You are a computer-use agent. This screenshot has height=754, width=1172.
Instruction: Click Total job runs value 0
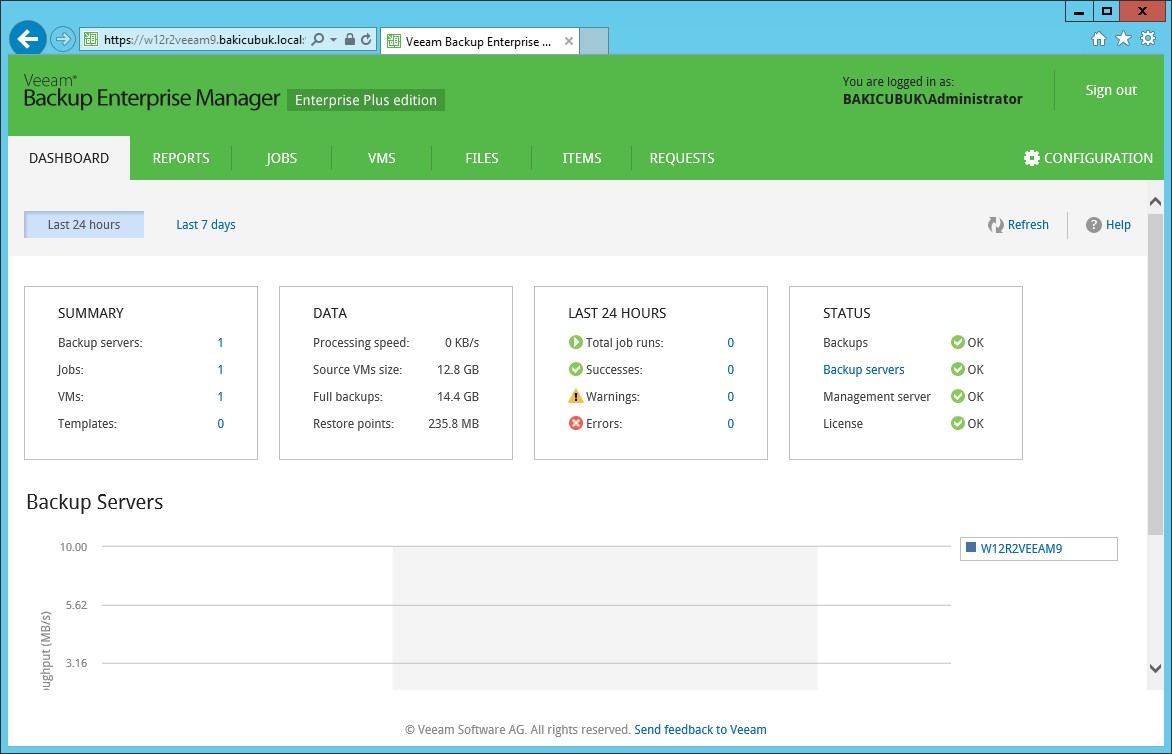pyautogui.click(x=730, y=342)
